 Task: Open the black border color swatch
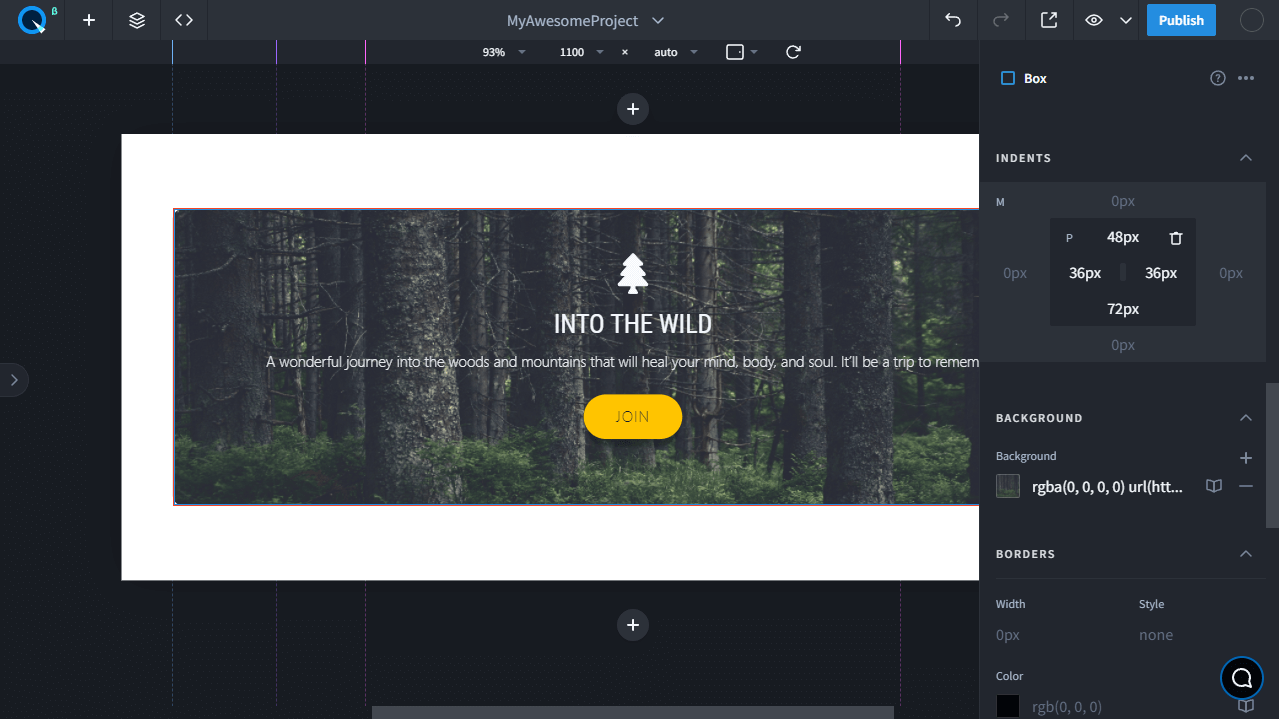click(1008, 706)
